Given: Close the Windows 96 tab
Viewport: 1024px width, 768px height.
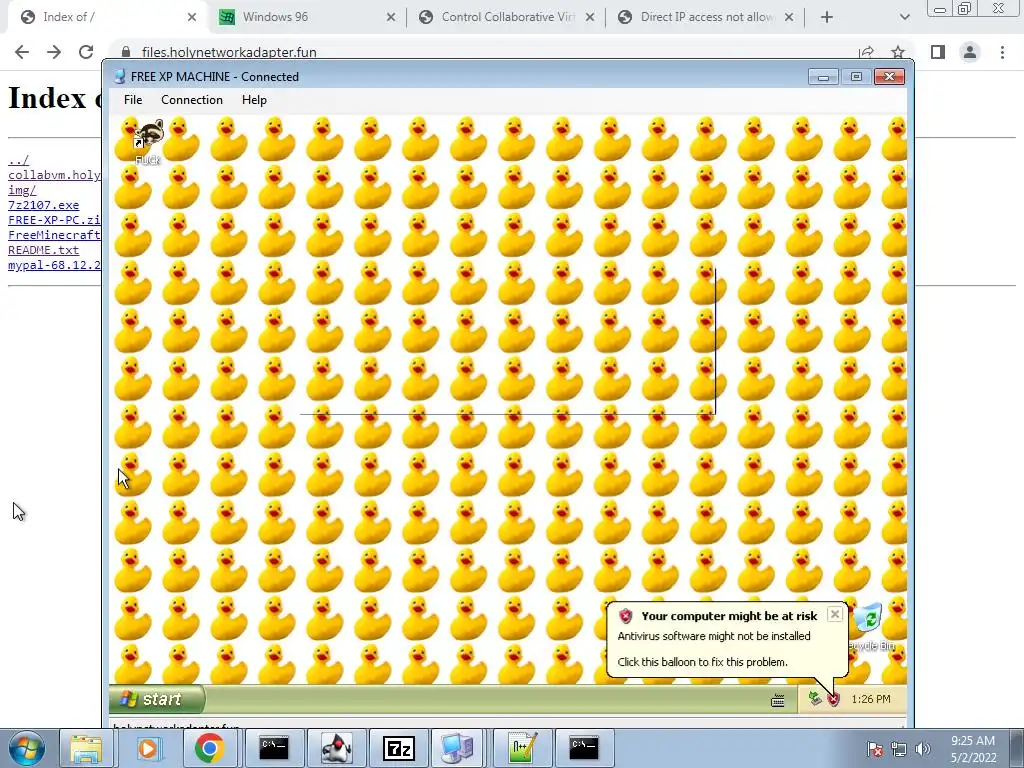Looking at the screenshot, I should [391, 18].
